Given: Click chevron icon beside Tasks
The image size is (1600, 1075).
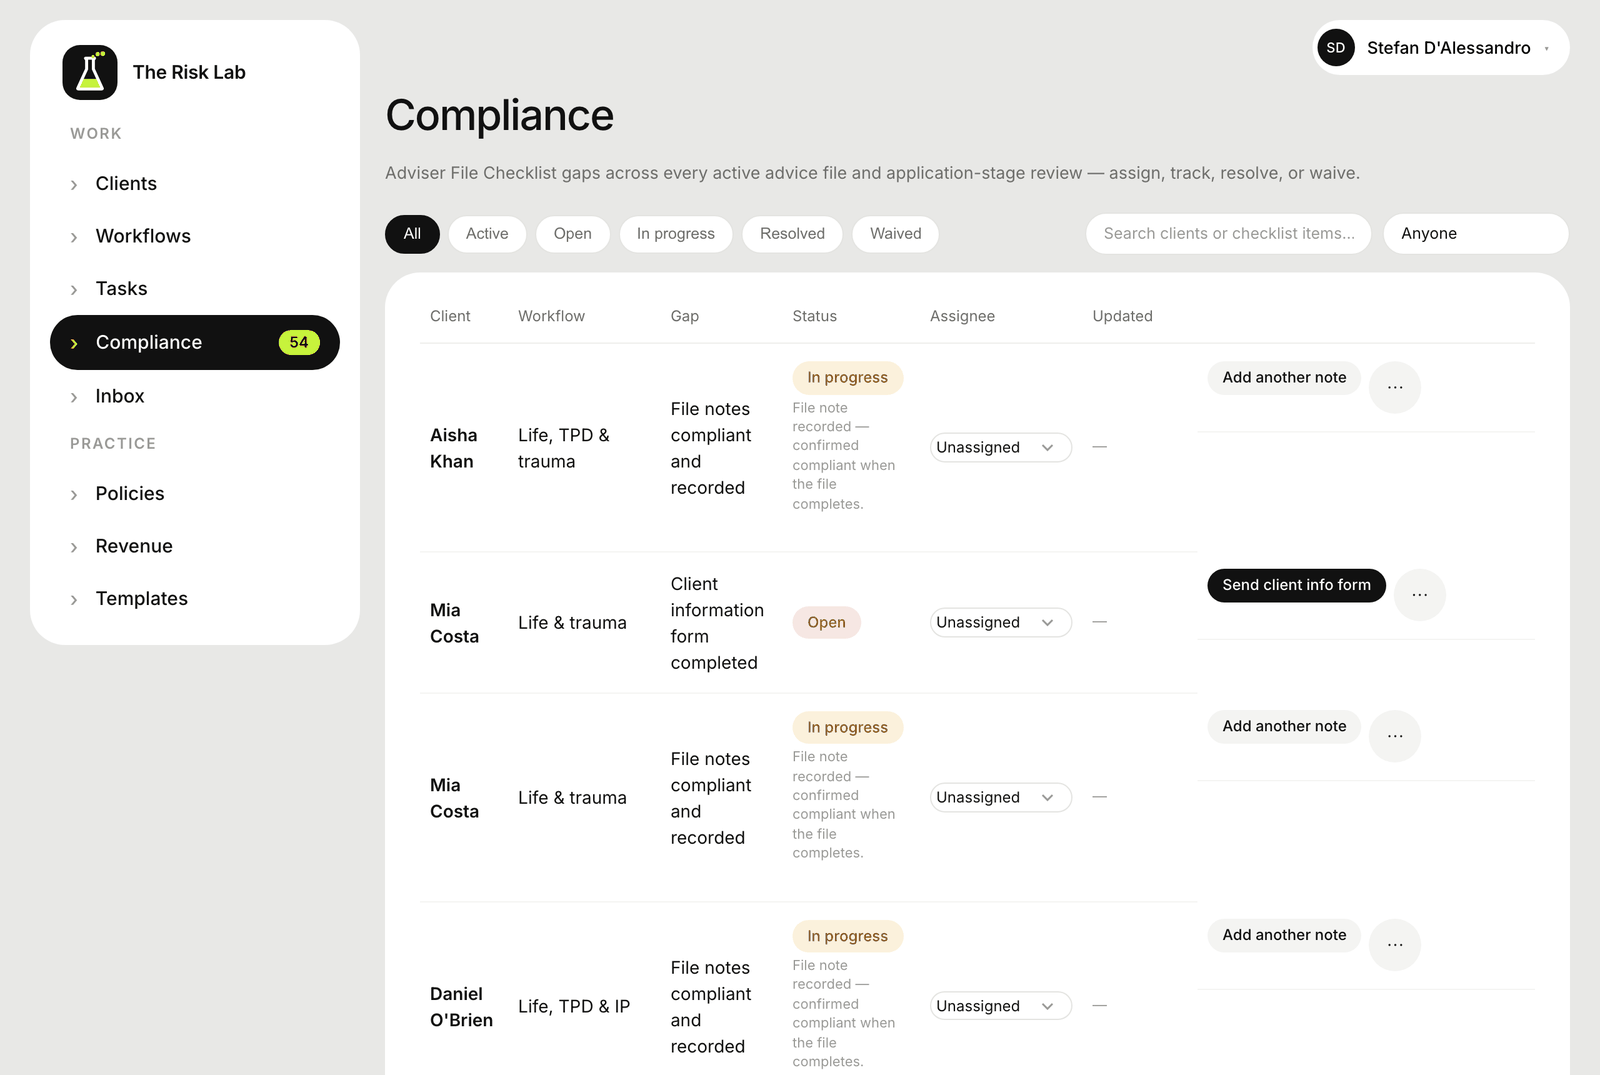Looking at the screenshot, I should pos(74,290).
